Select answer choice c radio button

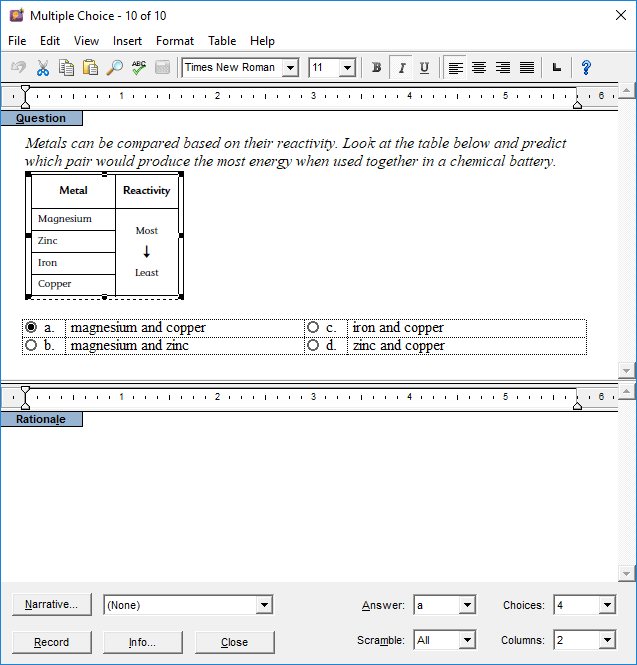click(x=313, y=328)
